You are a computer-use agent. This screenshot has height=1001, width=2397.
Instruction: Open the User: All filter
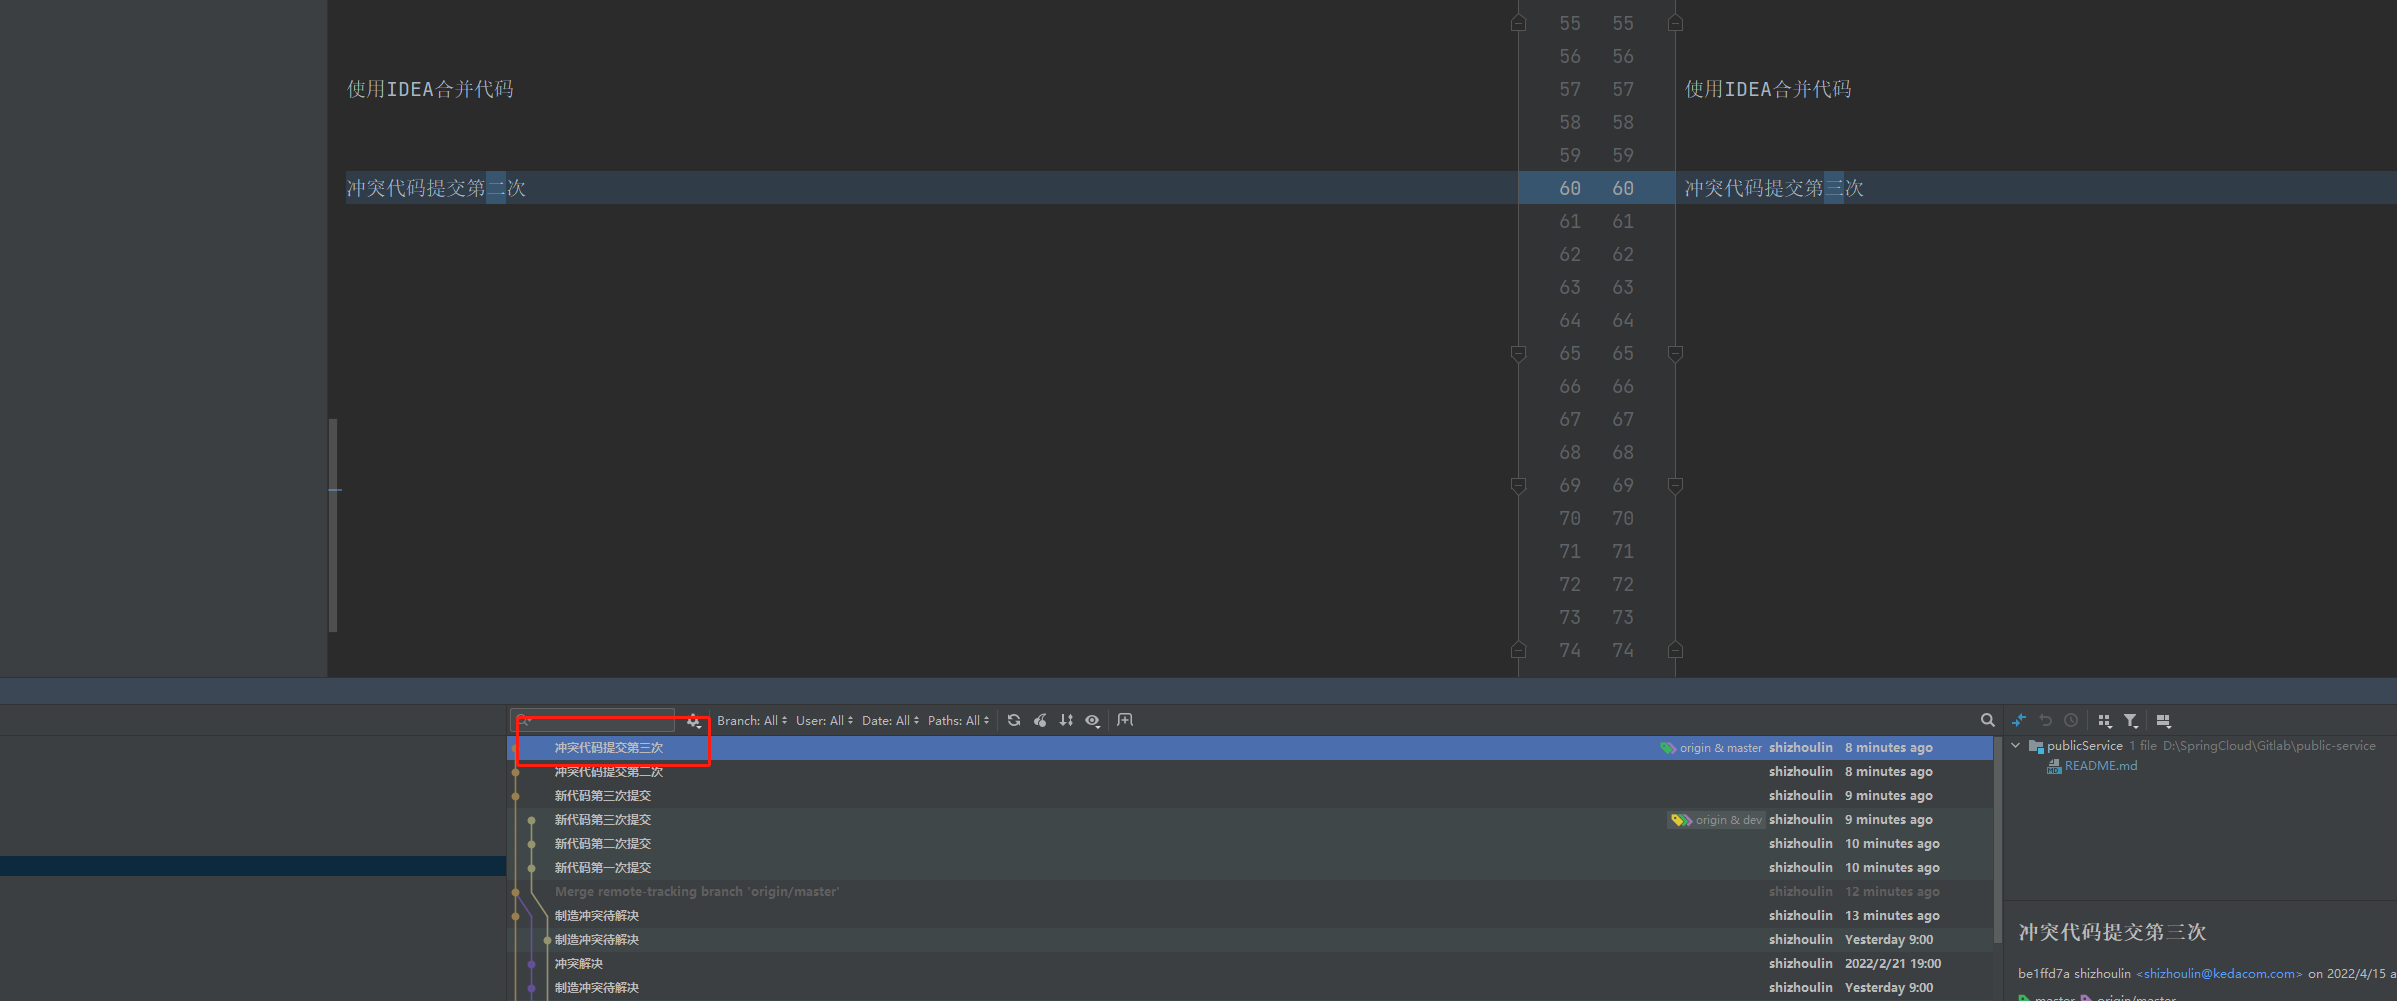click(824, 720)
